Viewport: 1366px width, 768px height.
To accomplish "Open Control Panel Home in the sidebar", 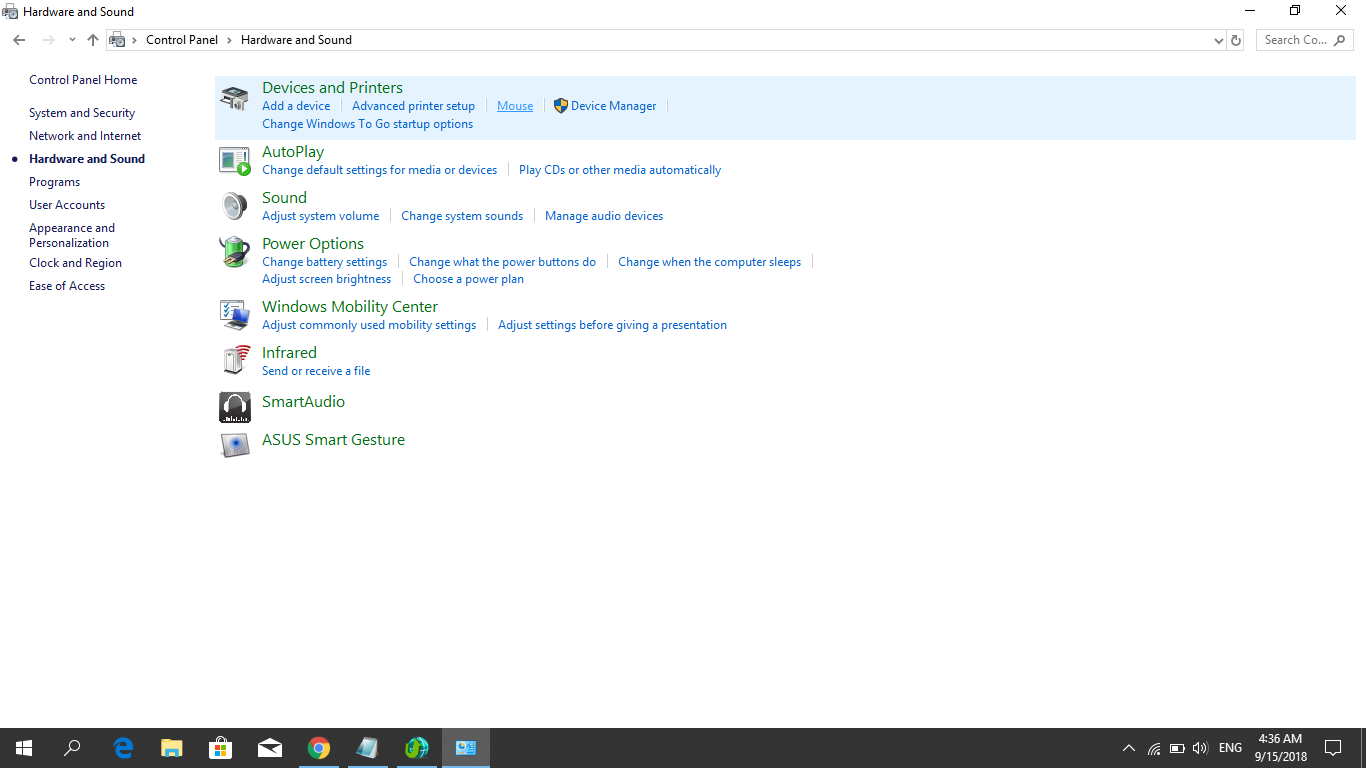I will tap(83, 80).
